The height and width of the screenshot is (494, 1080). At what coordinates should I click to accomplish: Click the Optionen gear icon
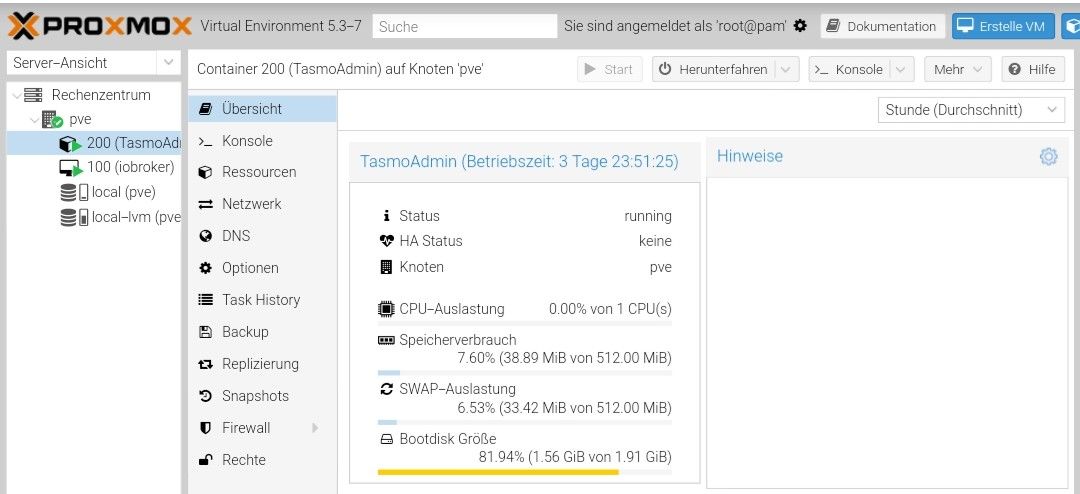pos(205,268)
